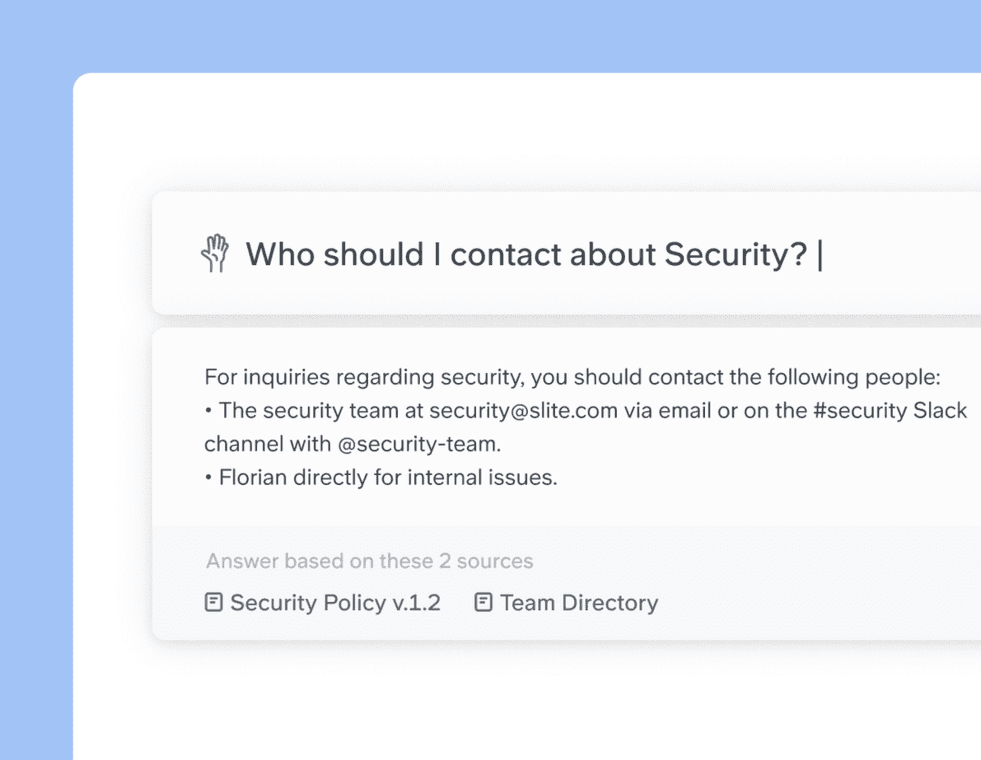Click the document icon before Team Directory
The image size is (981, 760).
point(483,602)
